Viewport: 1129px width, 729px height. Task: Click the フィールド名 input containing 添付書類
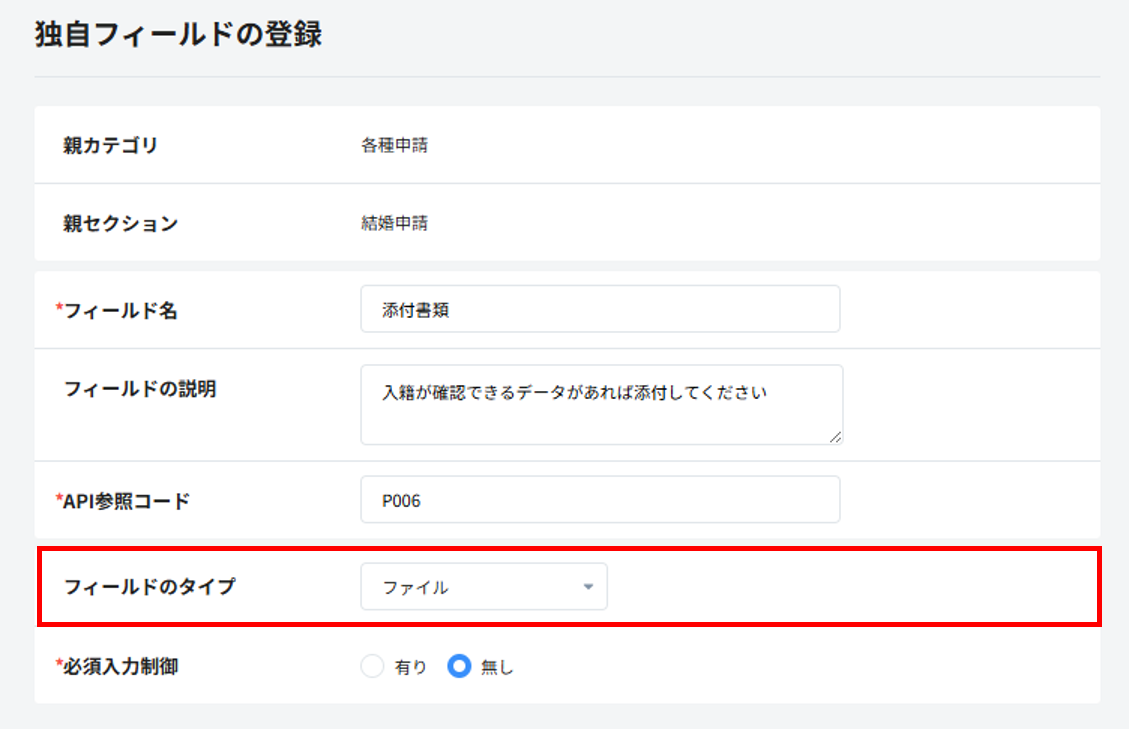600,309
